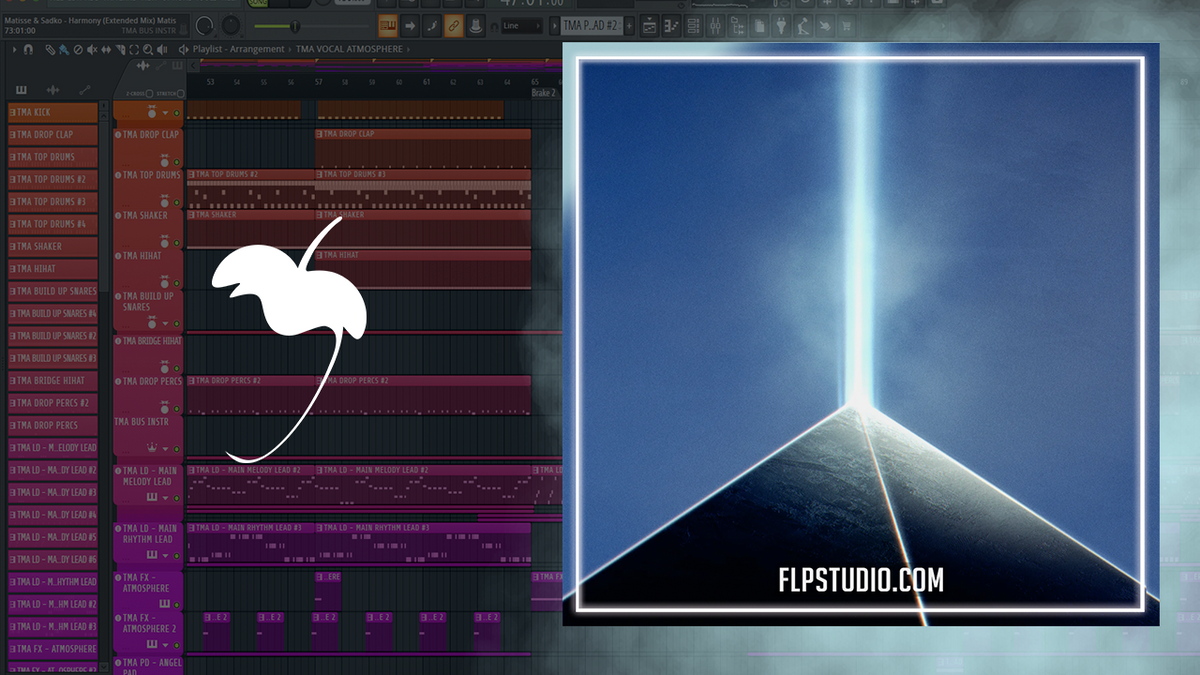Screen dimensions: 1200x675
Task: Enable the STRETCH checkbox
Action: 180,93
